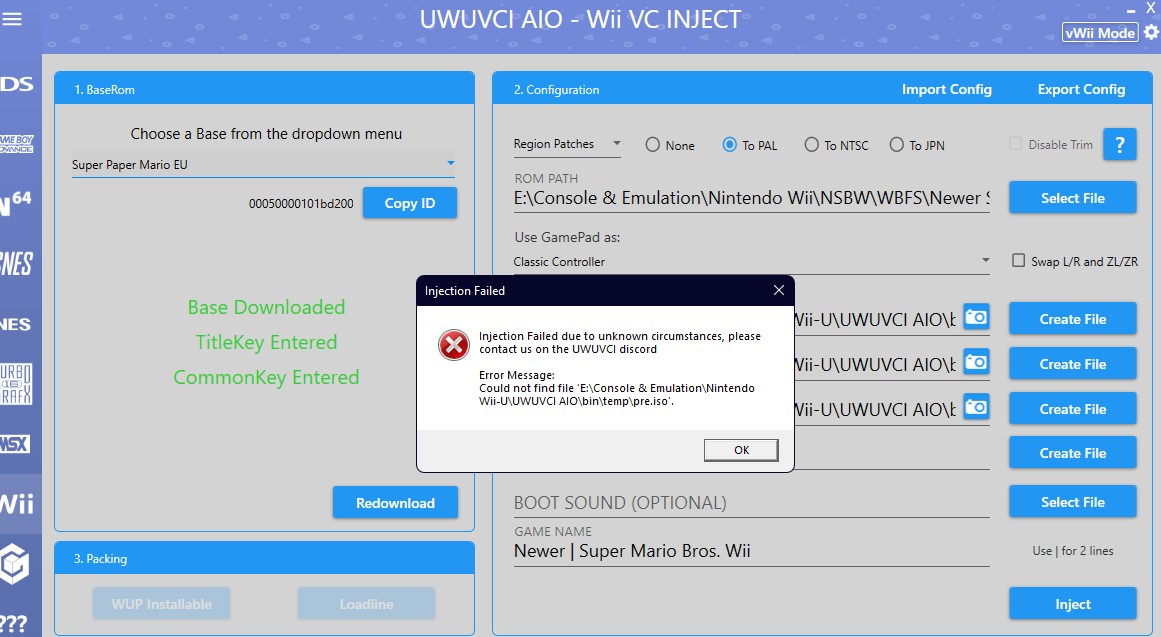1161x637 pixels.
Task: Click the Loadiine packing button
Action: [x=366, y=604]
